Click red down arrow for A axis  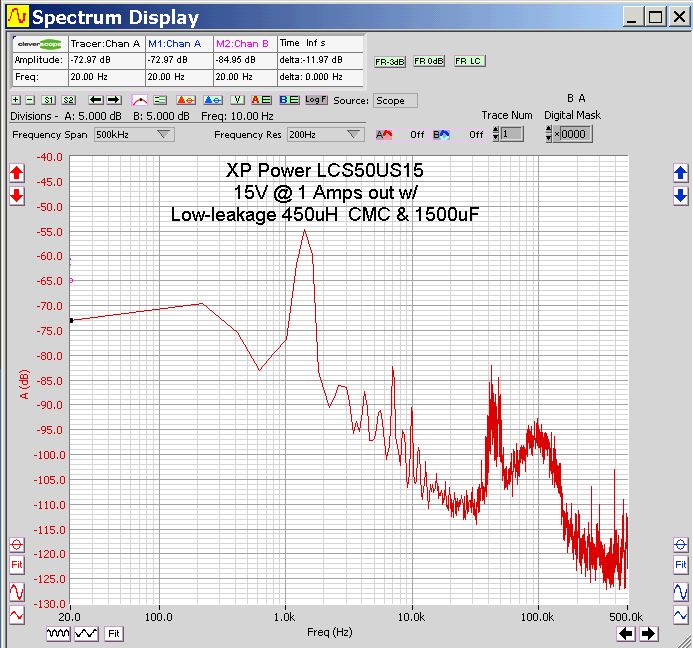(x=17, y=195)
